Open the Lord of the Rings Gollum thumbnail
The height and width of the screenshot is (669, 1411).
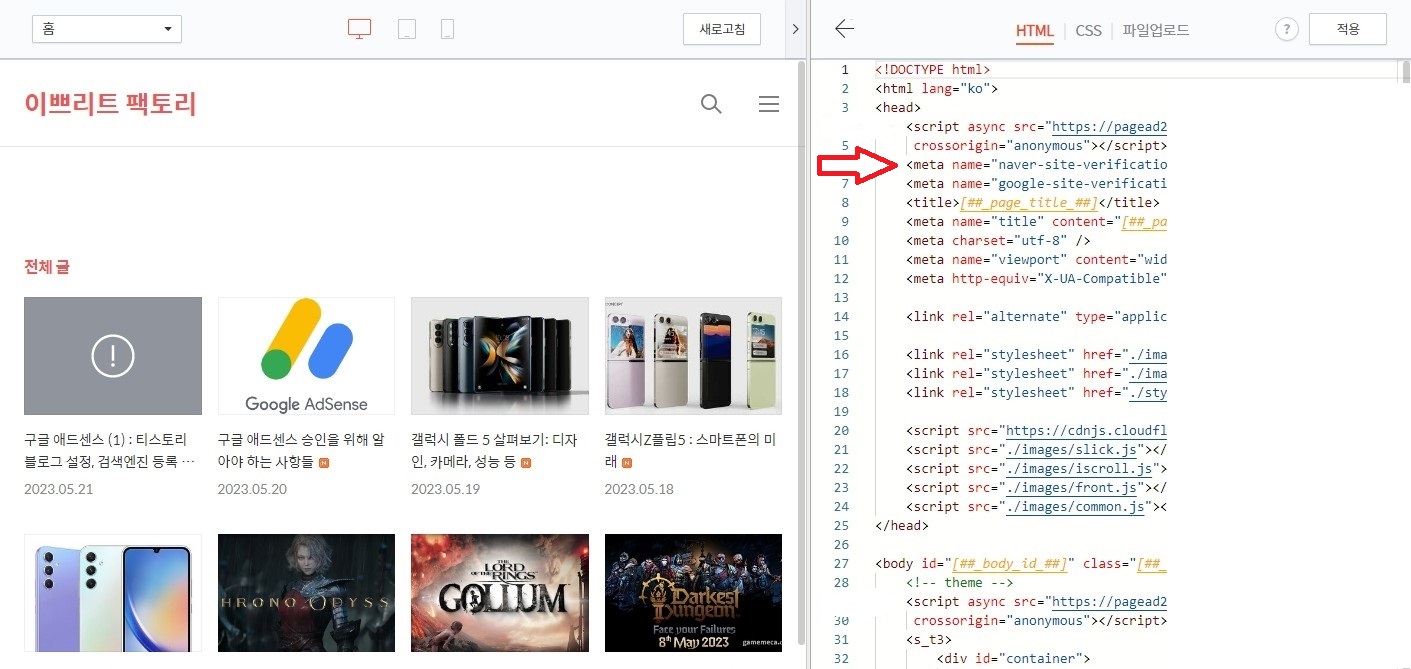[500, 593]
